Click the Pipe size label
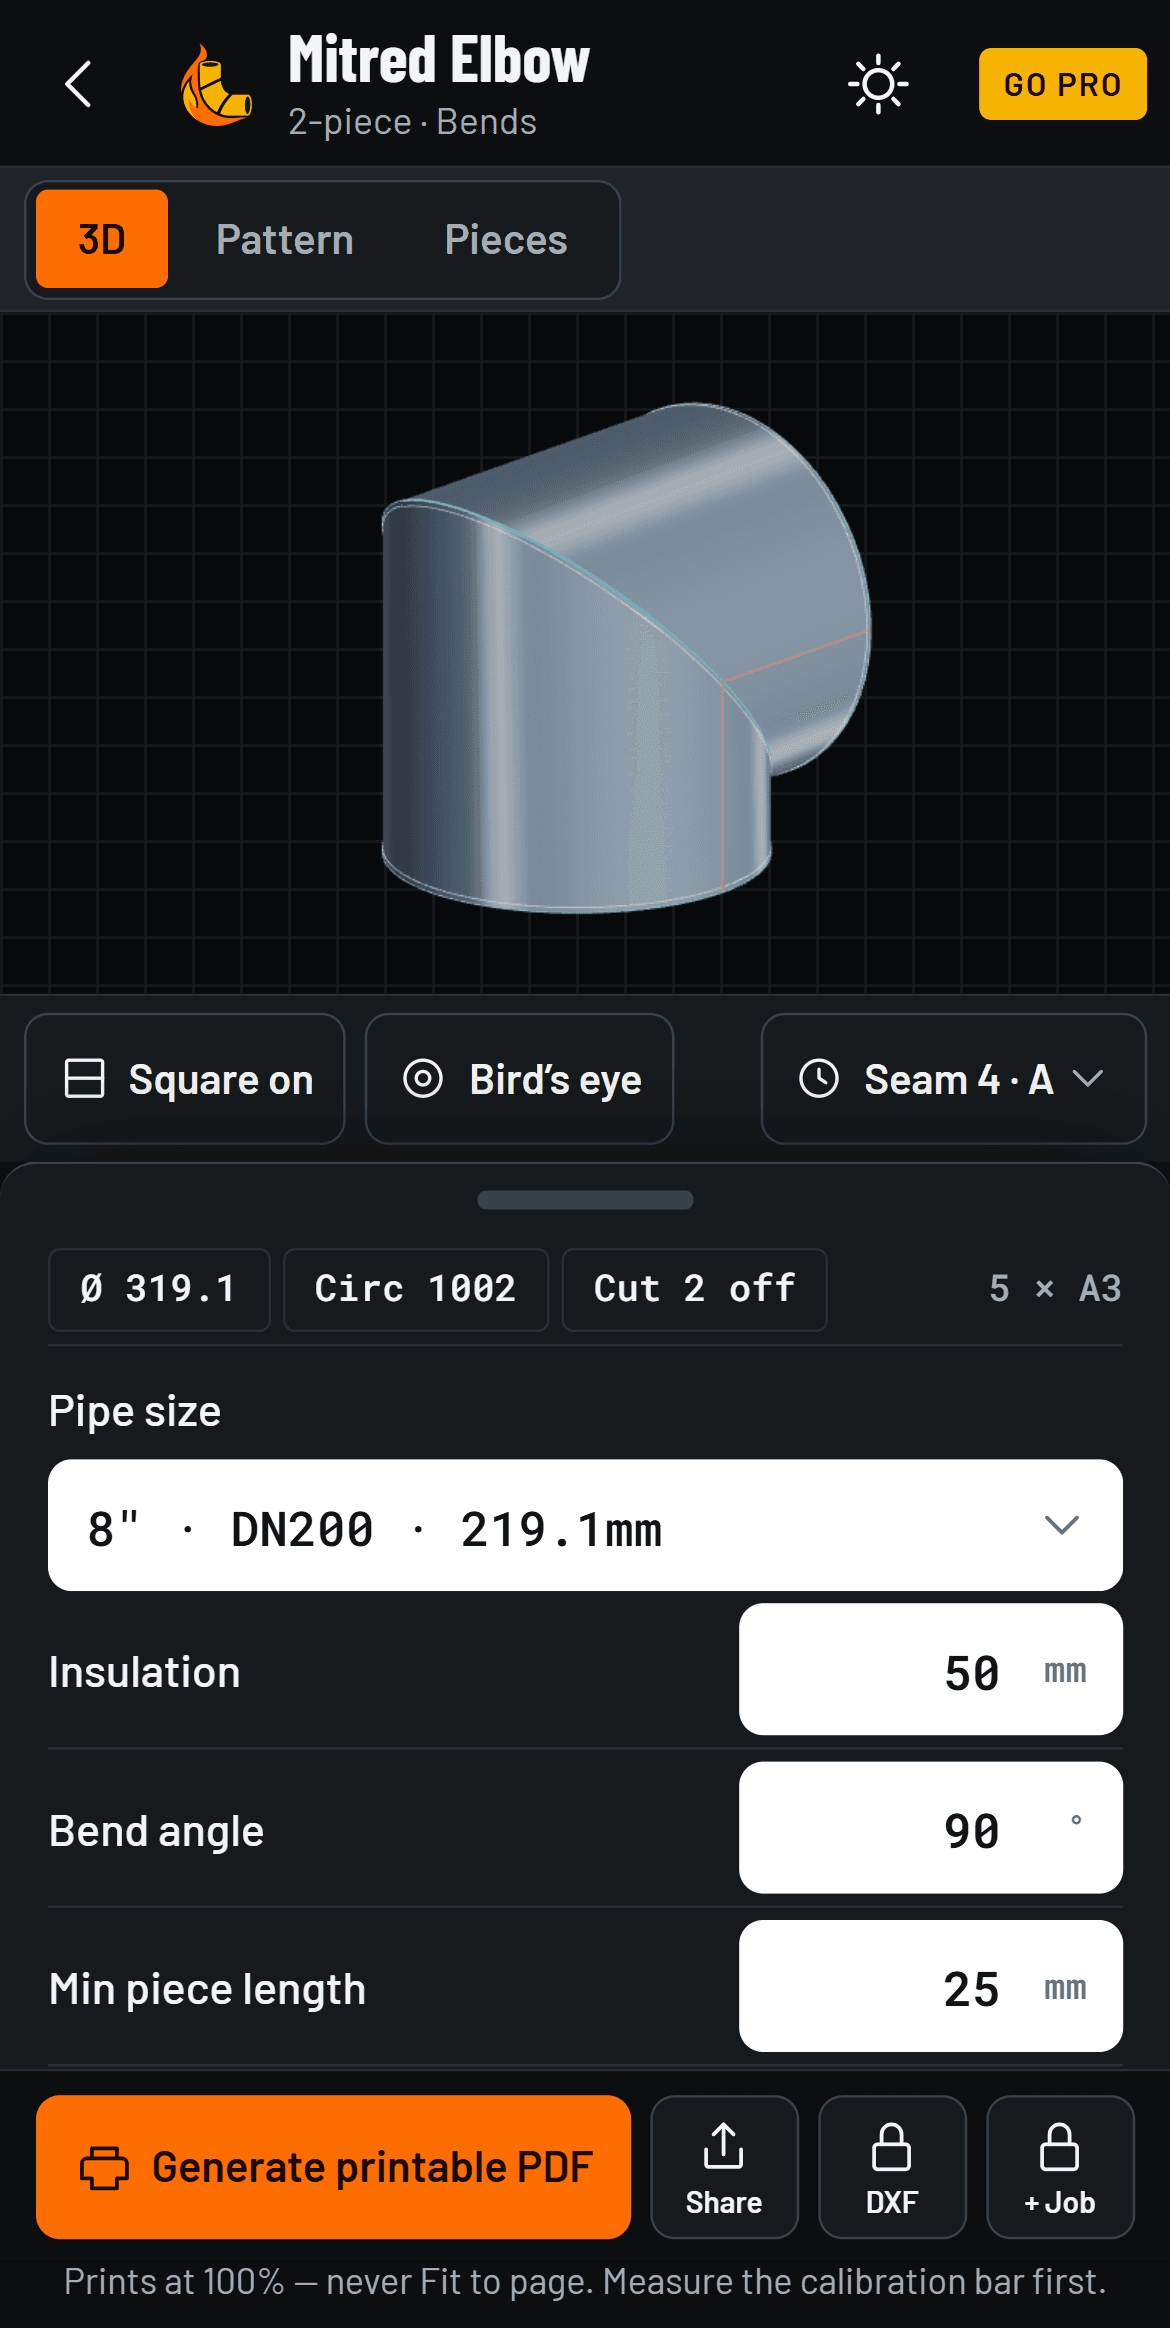Viewport: 1170px width, 2328px height. 135,1412
